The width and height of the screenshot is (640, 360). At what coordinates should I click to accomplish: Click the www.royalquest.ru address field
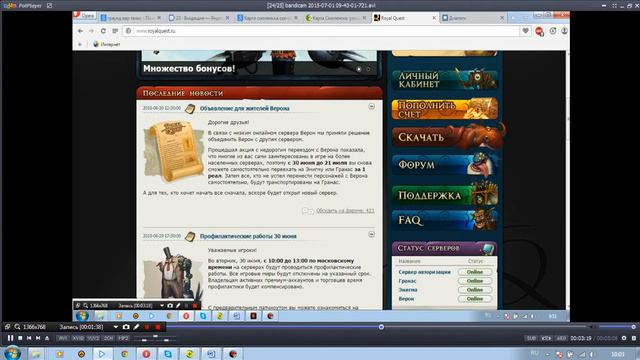pos(320,31)
